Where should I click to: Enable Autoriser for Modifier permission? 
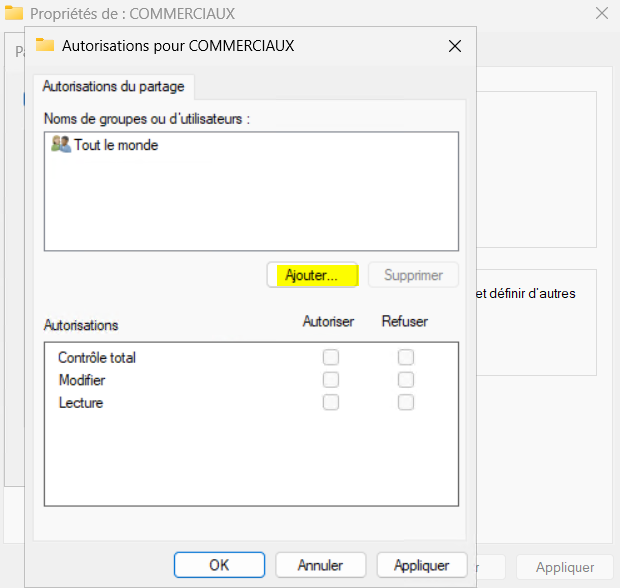(x=331, y=380)
